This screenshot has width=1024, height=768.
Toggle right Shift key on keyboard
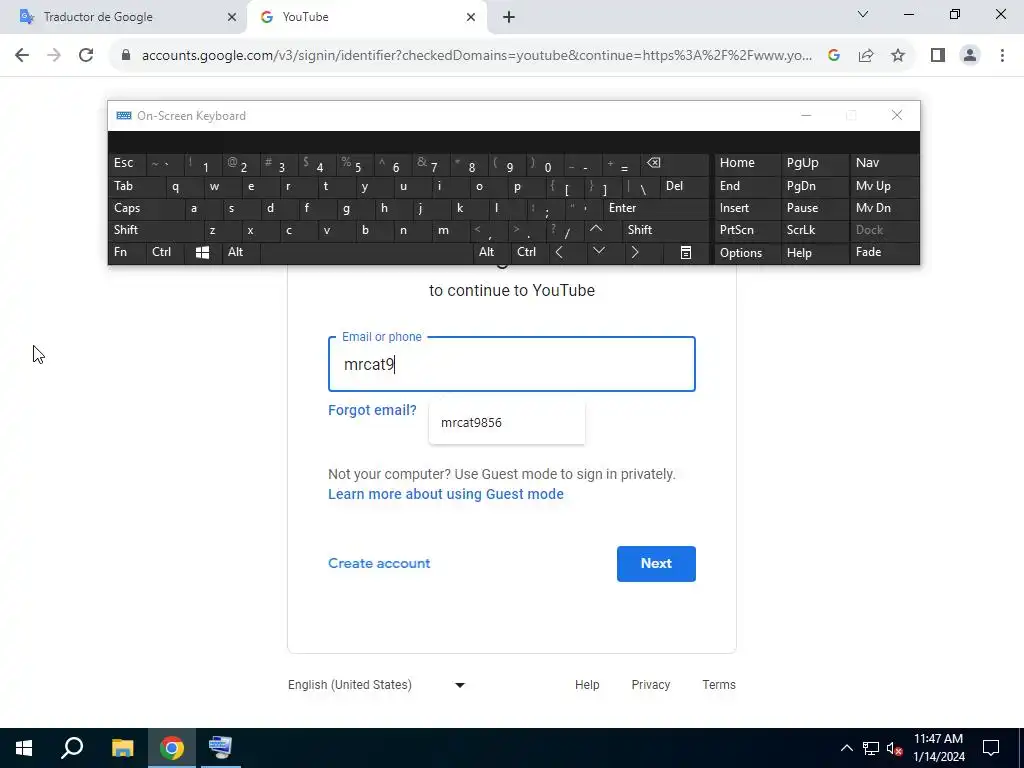coord(665,229)
